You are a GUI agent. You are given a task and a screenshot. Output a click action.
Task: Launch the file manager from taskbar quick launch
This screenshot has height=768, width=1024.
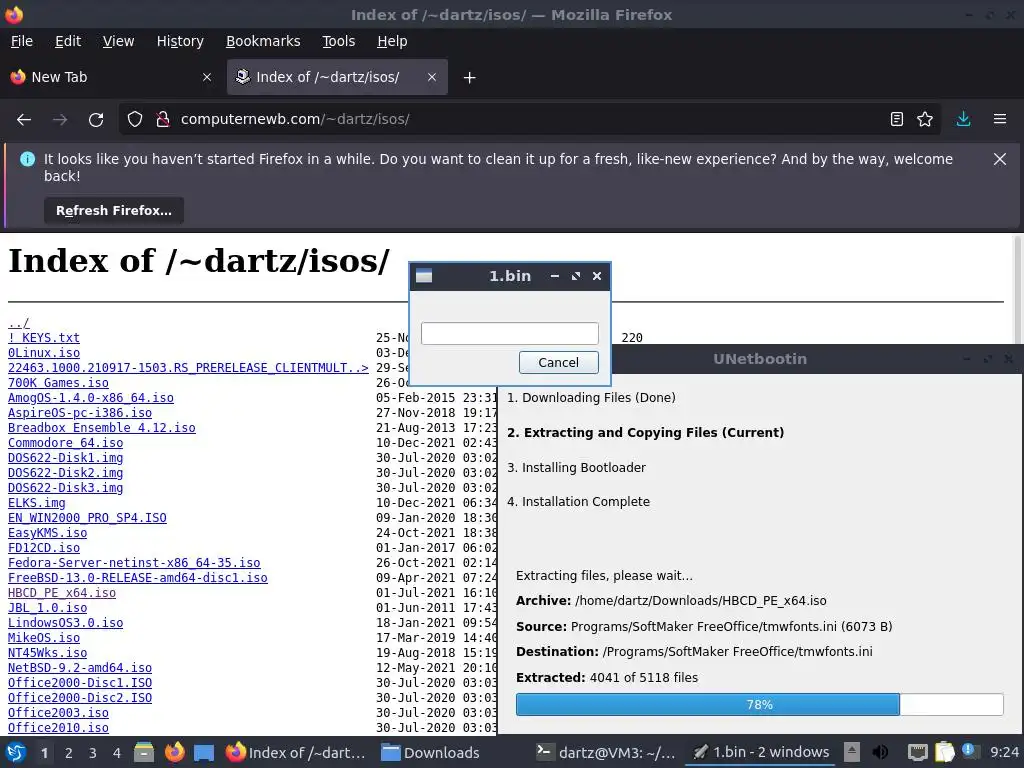(144, 753)
